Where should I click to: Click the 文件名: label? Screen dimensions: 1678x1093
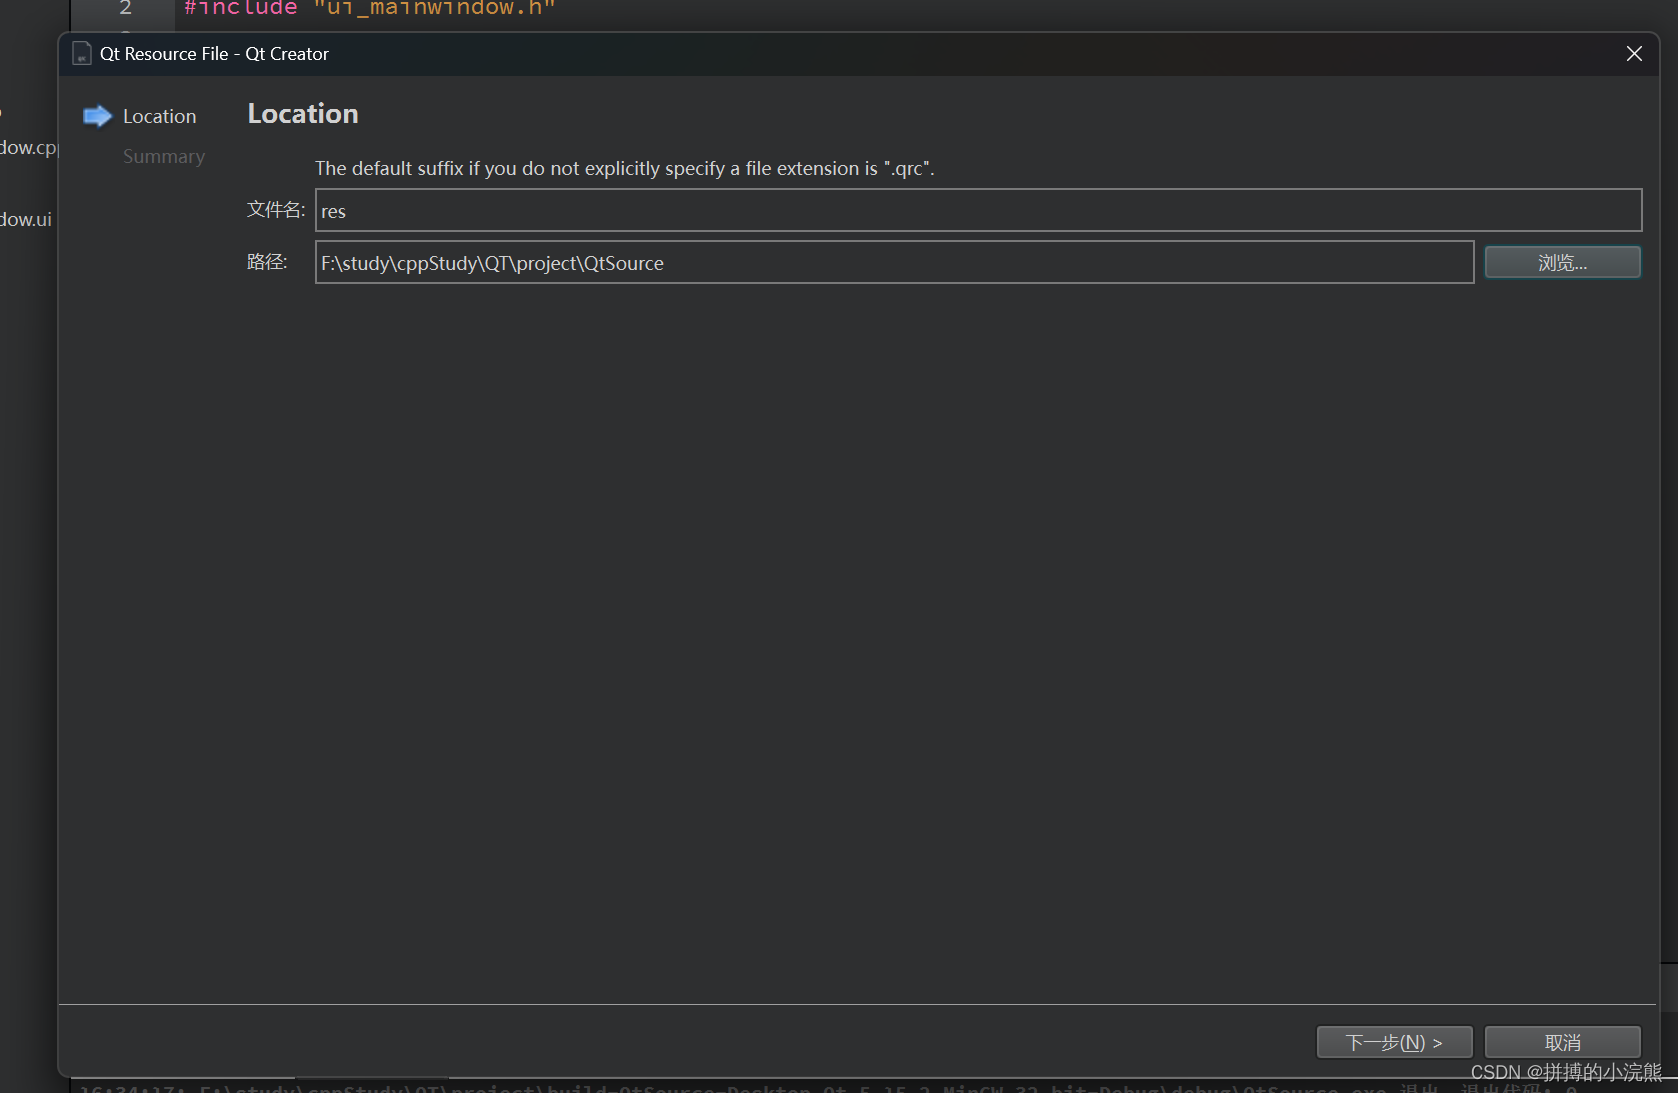coord(276,209)
